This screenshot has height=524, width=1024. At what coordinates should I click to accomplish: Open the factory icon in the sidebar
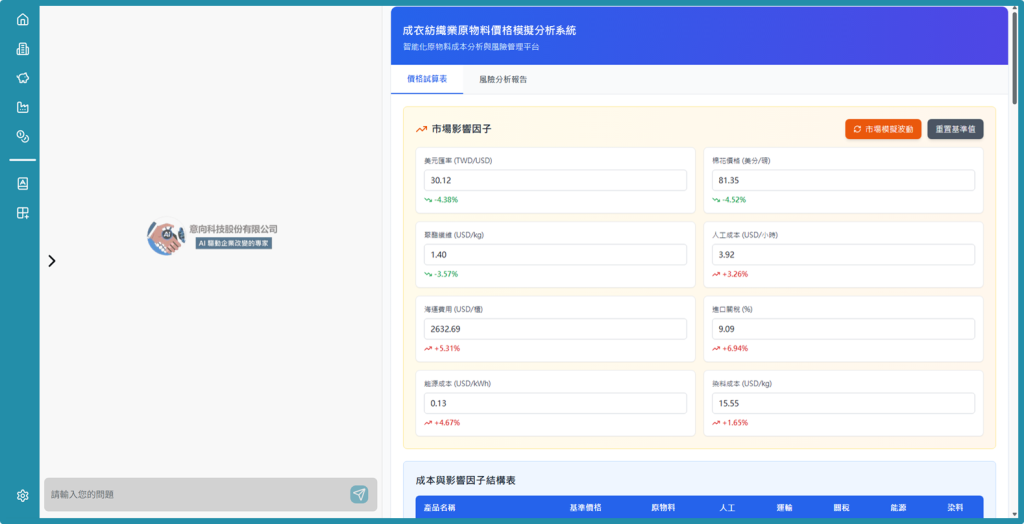point(23,107)
